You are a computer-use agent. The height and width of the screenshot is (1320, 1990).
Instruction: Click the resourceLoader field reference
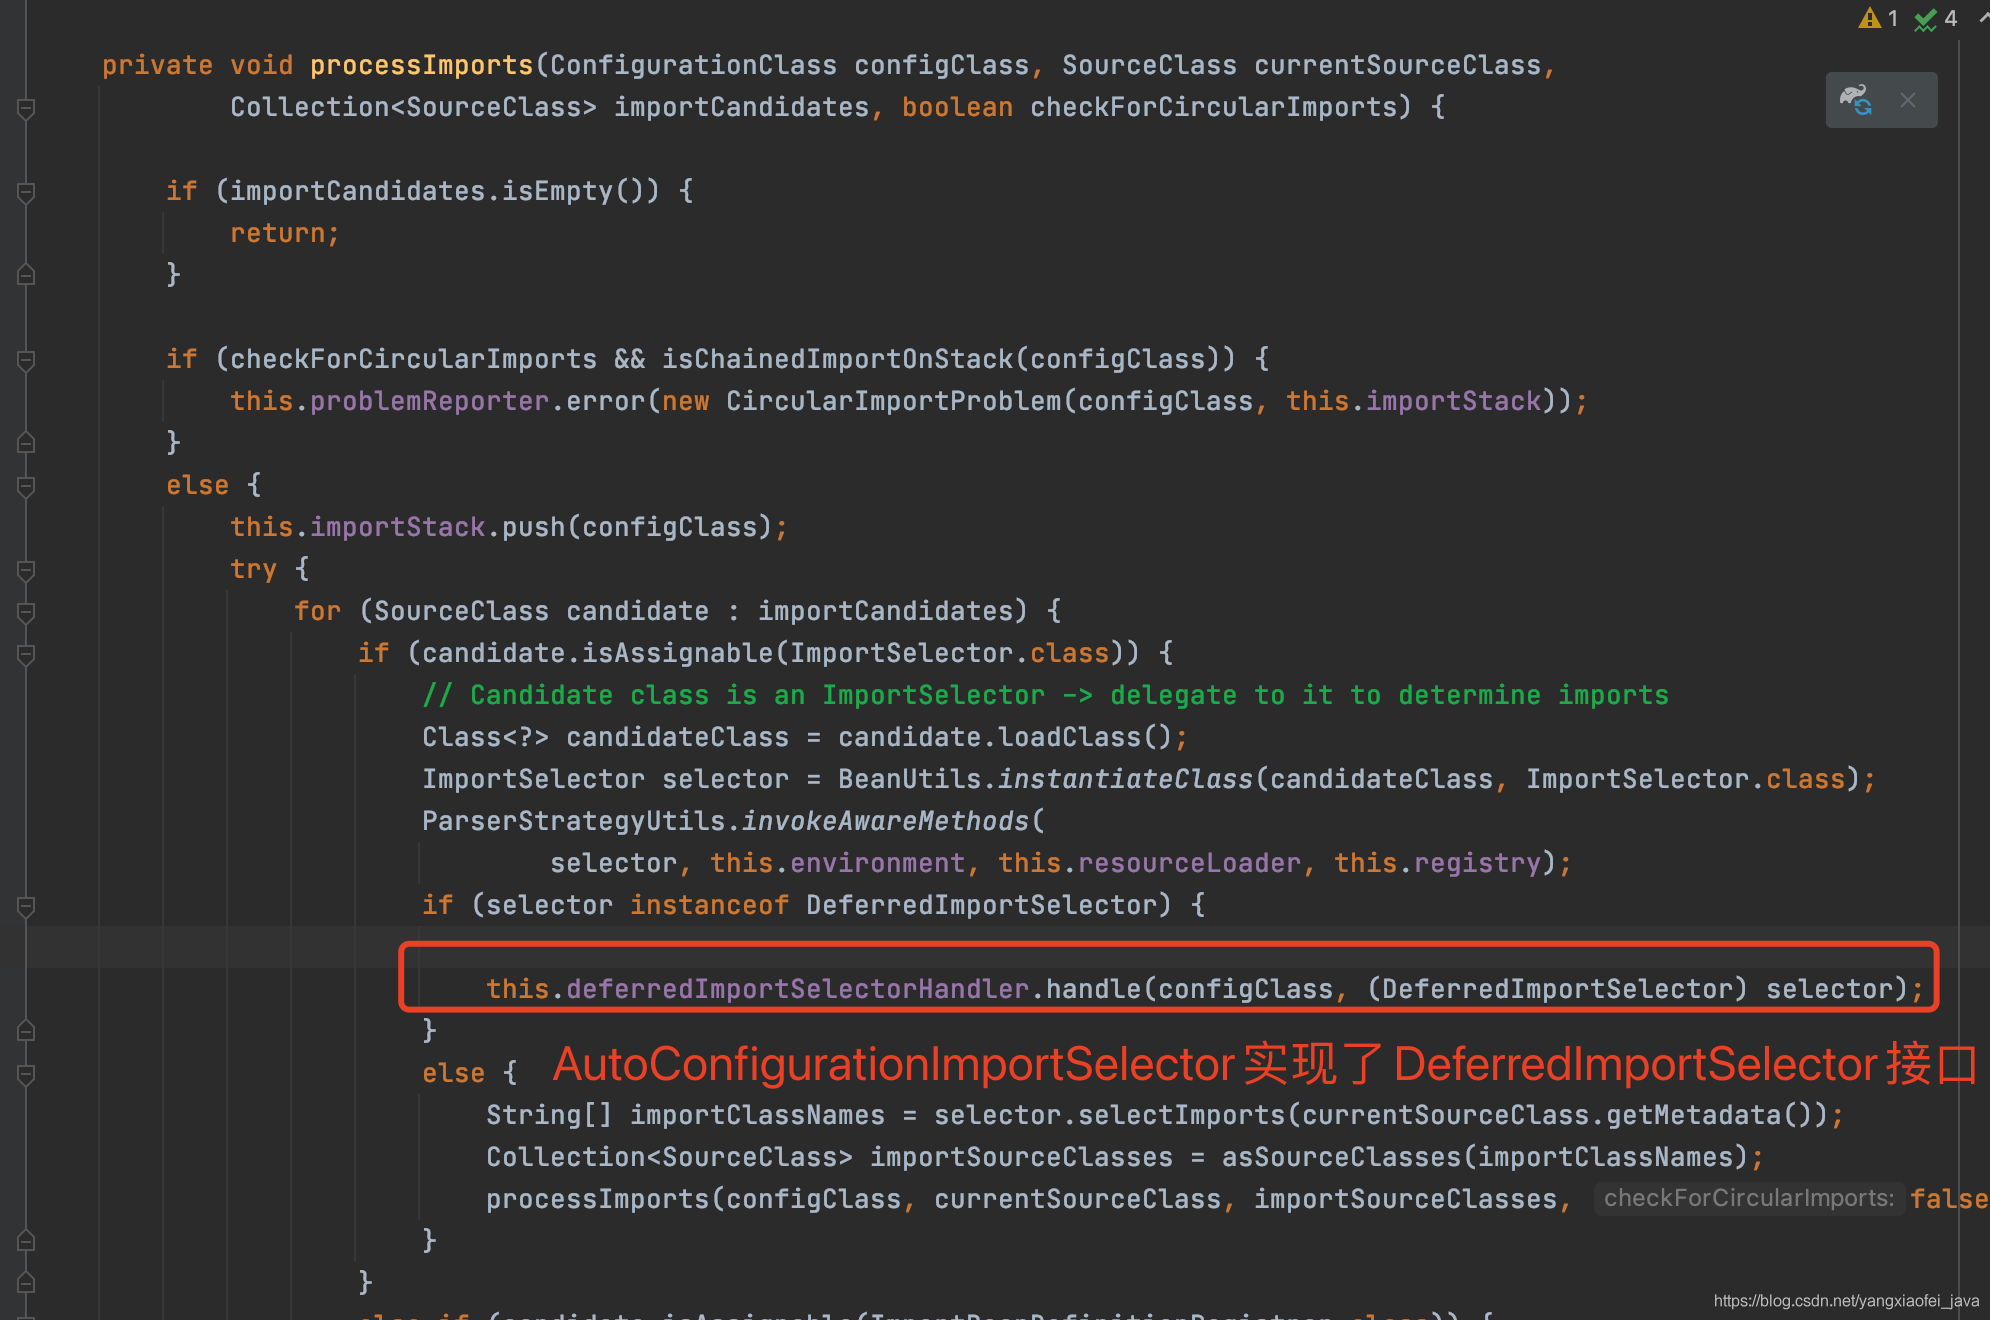coord(1190,864)
